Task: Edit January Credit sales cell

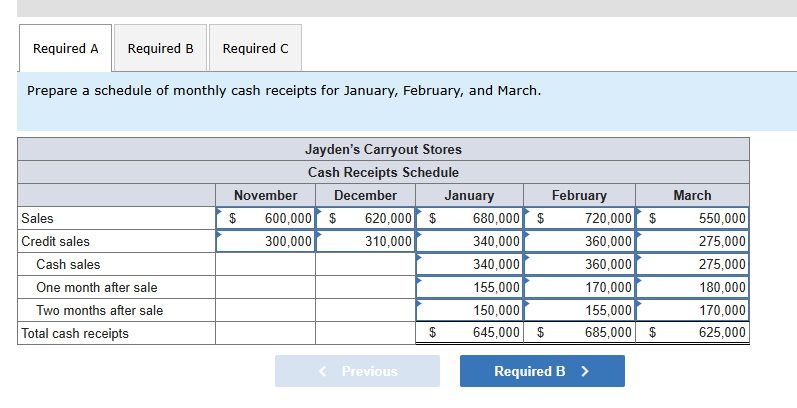Action: (470, 241)
